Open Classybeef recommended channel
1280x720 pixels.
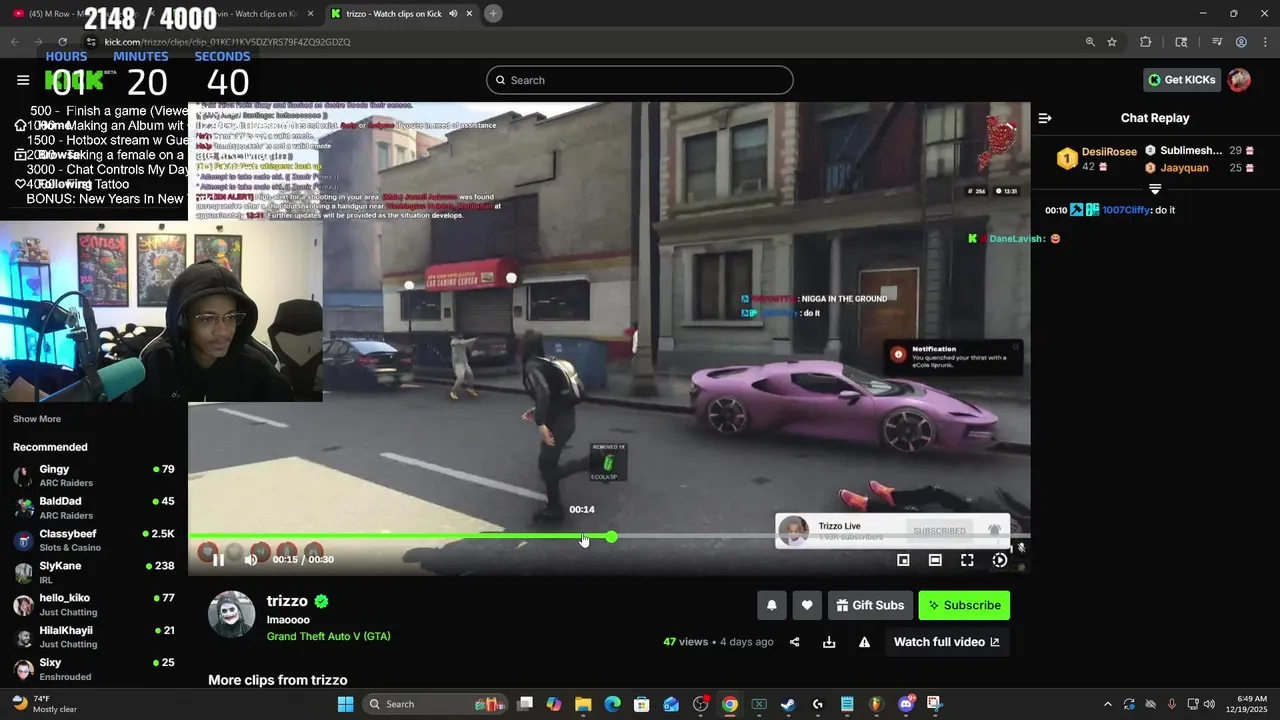[x=93, y=540]
